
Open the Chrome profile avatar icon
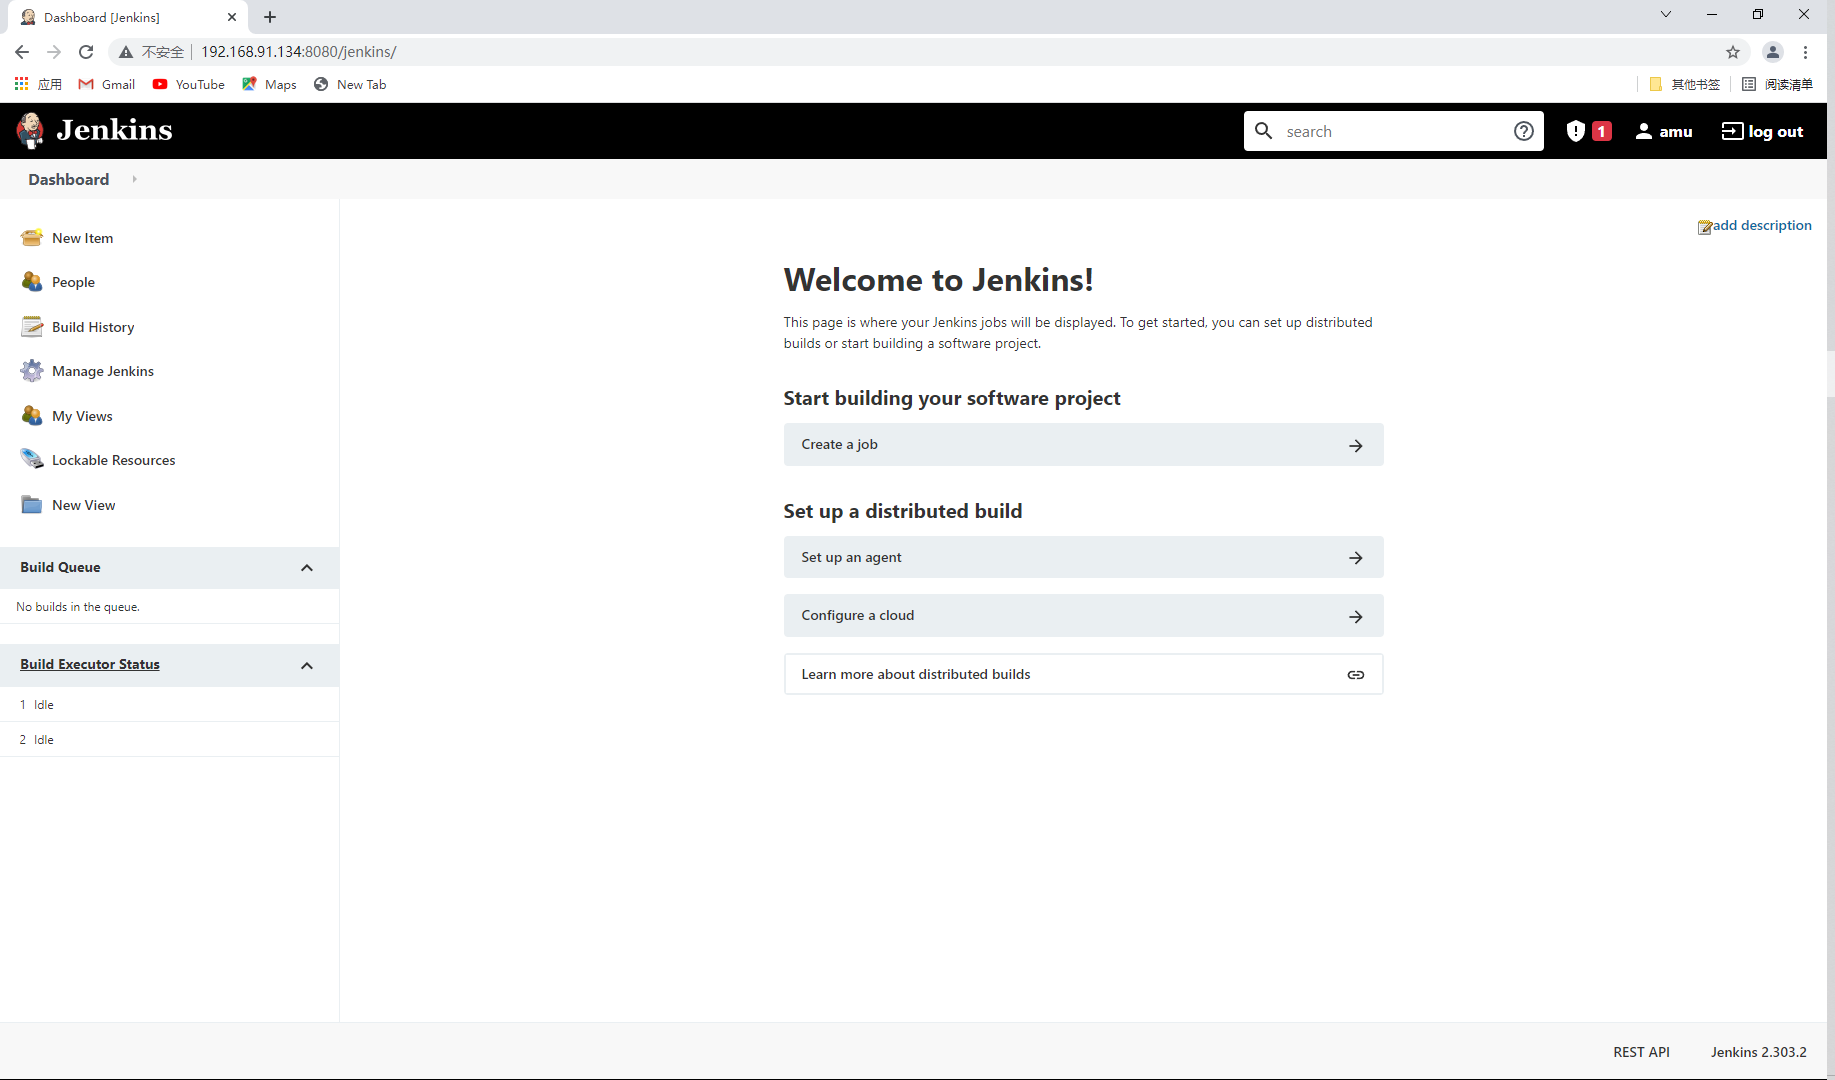click(1773, 52)
